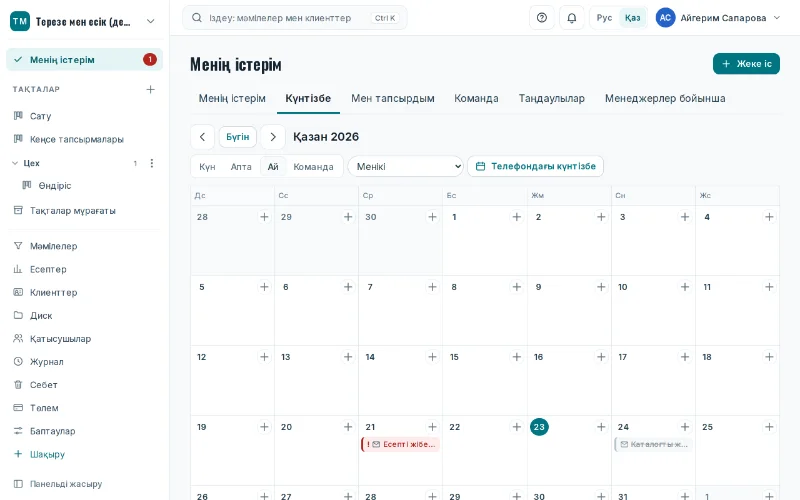Expand workspace switcher chevron
Image resolution: width=800 pixels, height=500 pixels.
coord(151,21)
